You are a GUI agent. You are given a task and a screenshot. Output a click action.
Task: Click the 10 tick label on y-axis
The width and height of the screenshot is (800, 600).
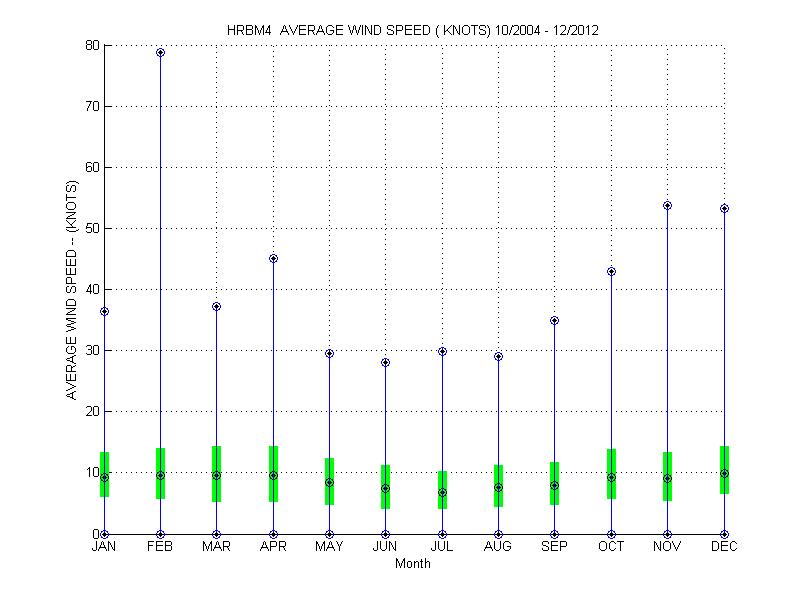tap(92, 472)
